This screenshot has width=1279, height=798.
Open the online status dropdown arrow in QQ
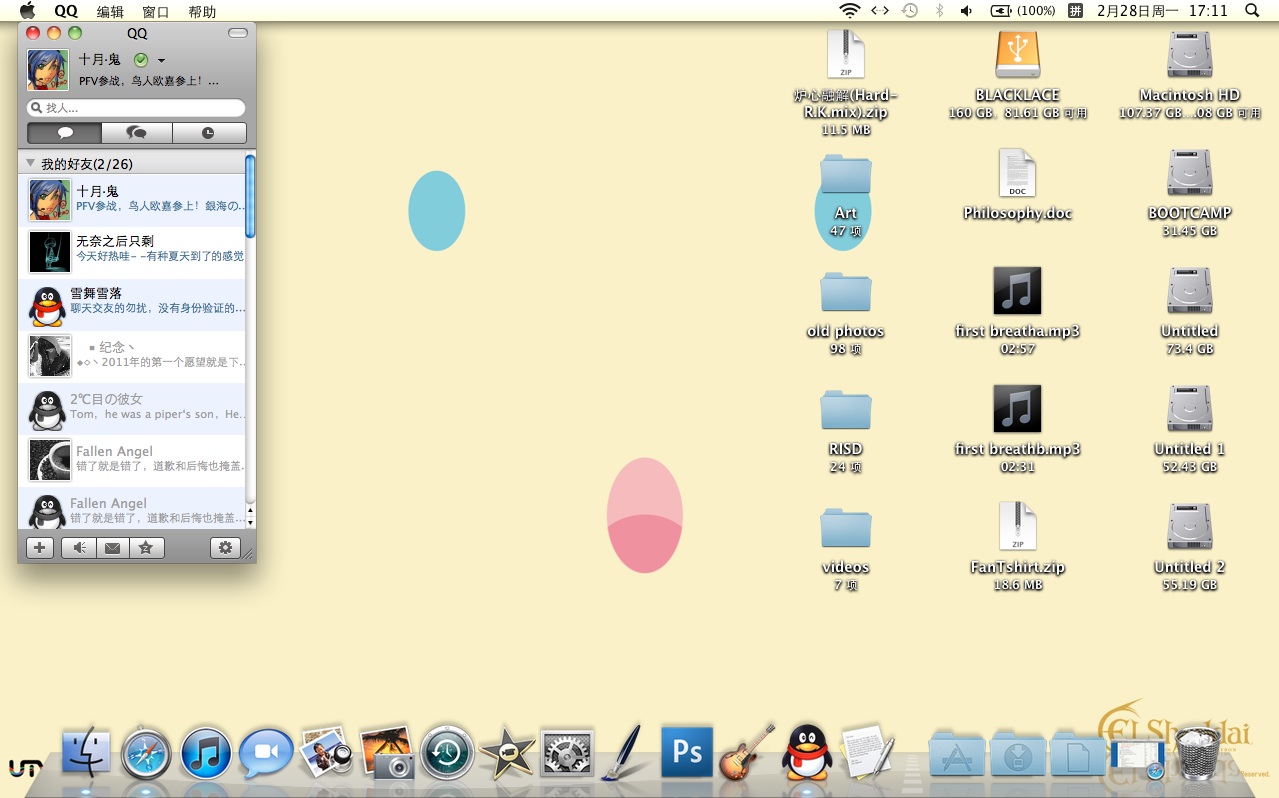(161, 60)
